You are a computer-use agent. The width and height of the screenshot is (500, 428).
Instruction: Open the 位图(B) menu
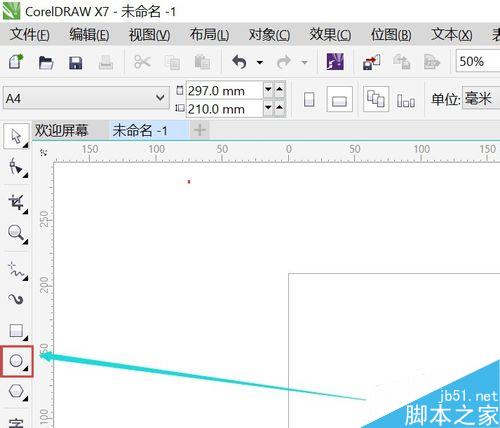391,34
